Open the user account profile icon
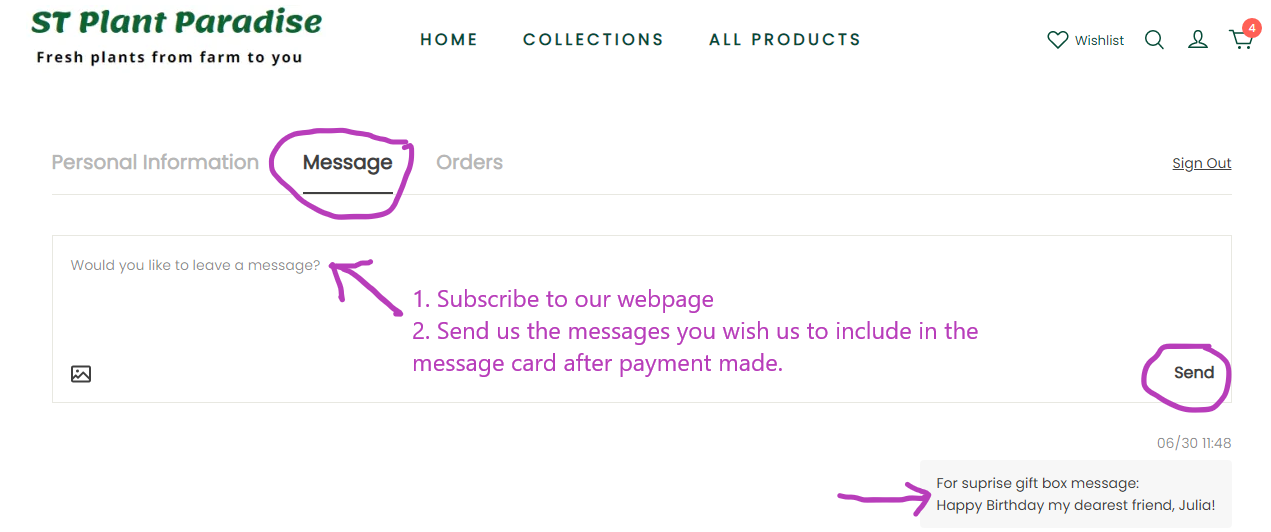This screenshot has width=1271, height=532. click(x=1197, y=40)
